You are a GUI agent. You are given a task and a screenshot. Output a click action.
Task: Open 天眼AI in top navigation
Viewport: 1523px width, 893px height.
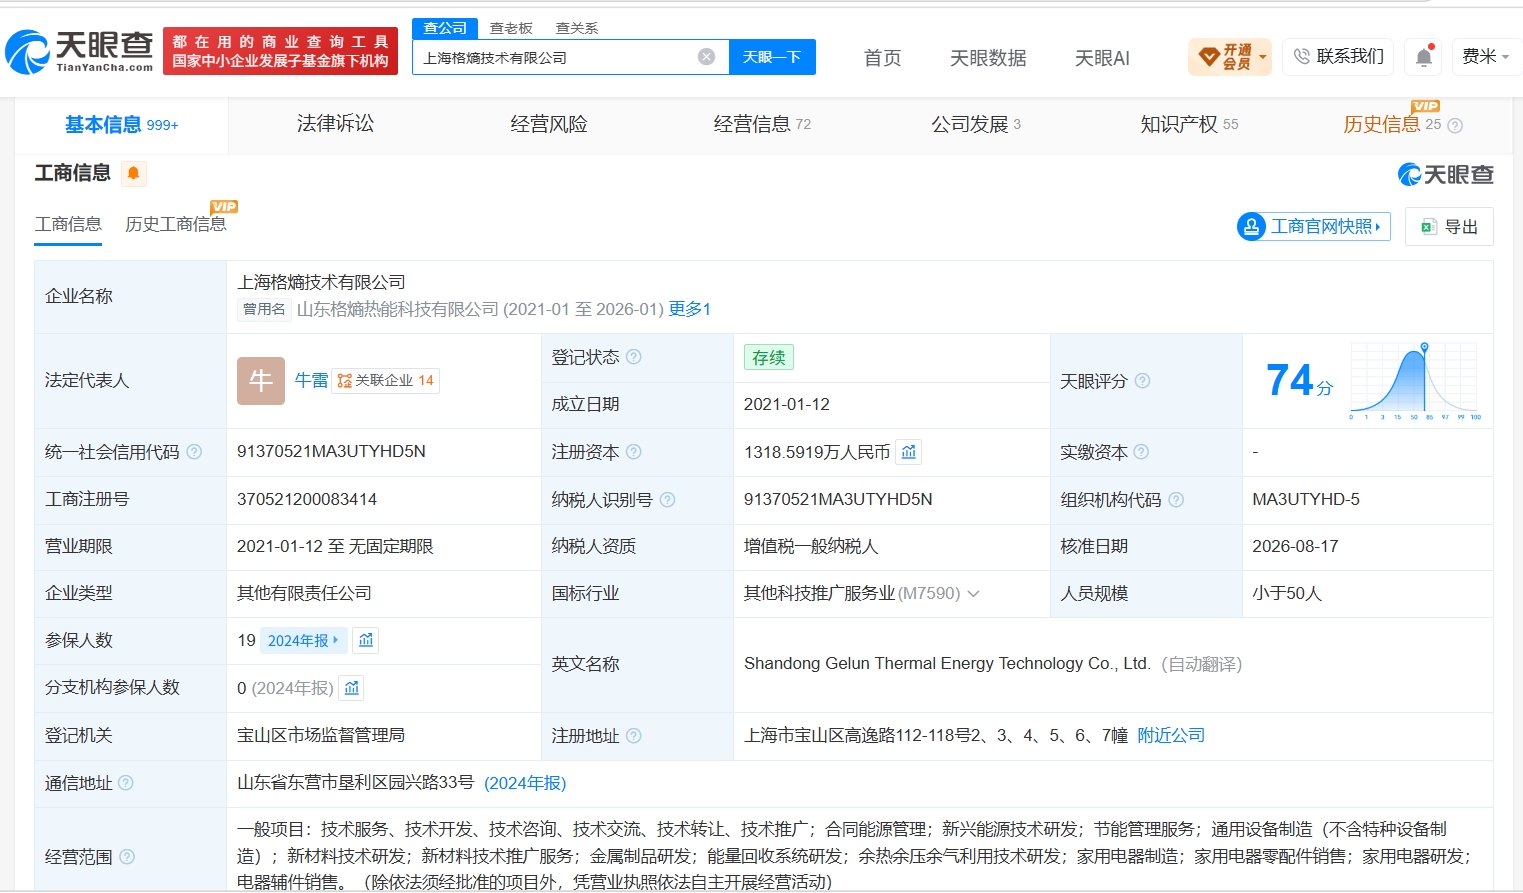point(1102,58)
